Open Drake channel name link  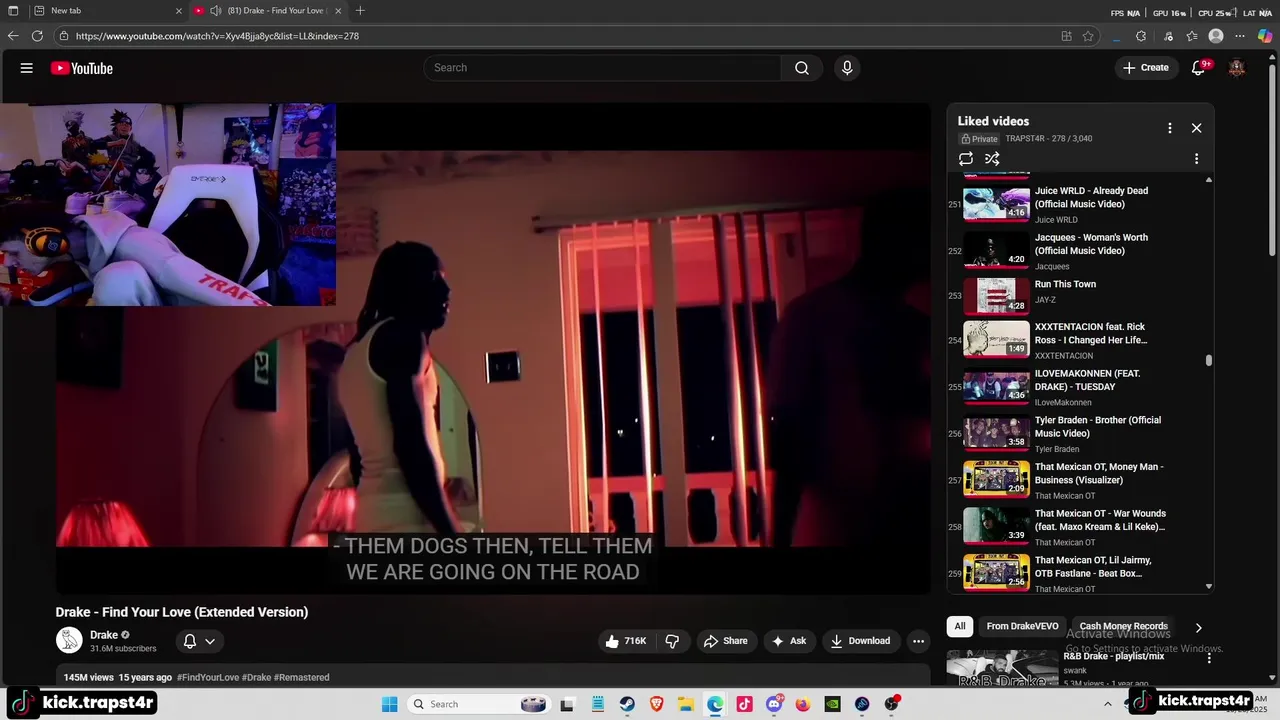[x=104, y=635]
